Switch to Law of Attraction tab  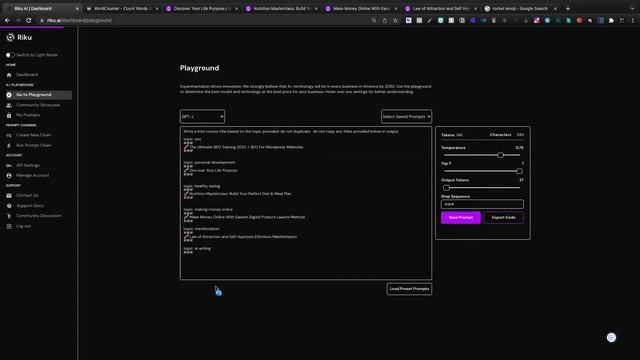(x=440, y=9)
